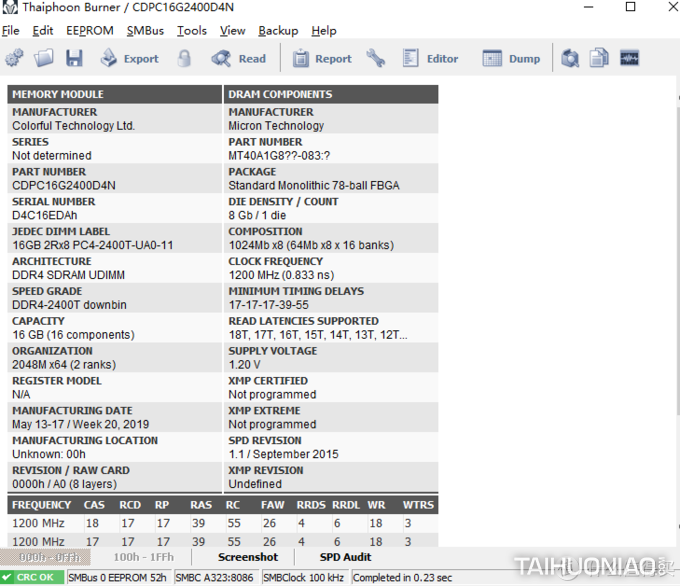Click the CRC OK status indicator
The width and height of the screenshot is (680, 586).
[32, 577]
